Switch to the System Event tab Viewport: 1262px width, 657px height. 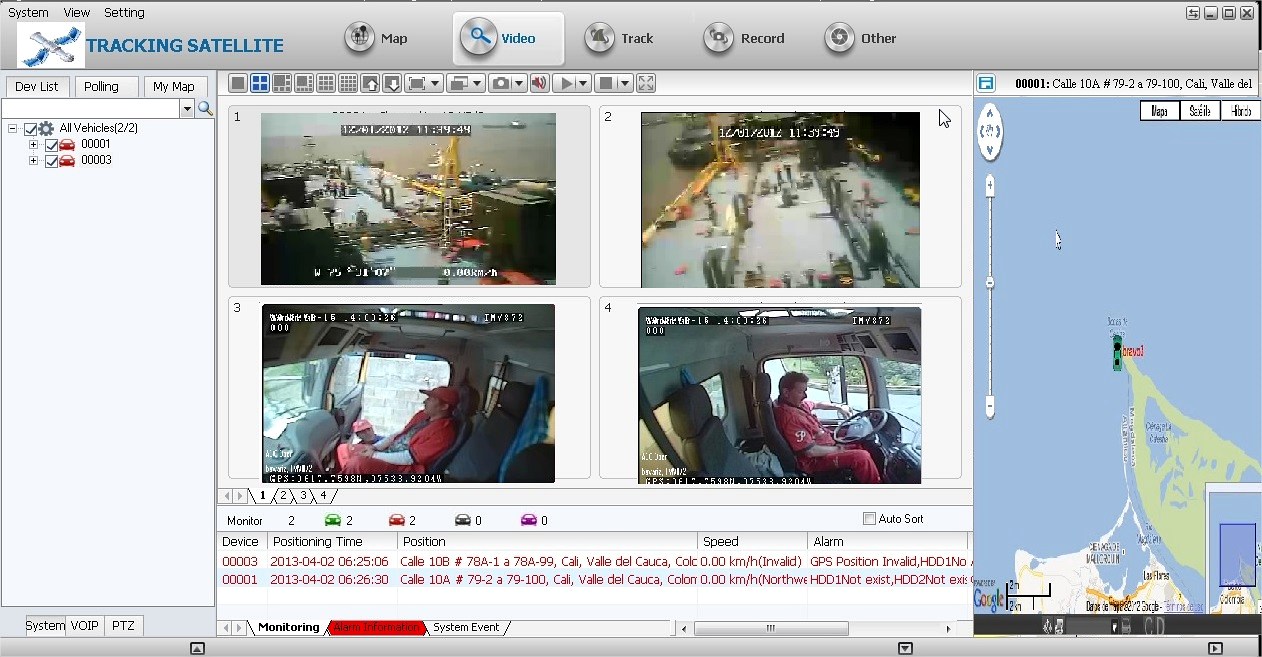(x=466, y=627)
